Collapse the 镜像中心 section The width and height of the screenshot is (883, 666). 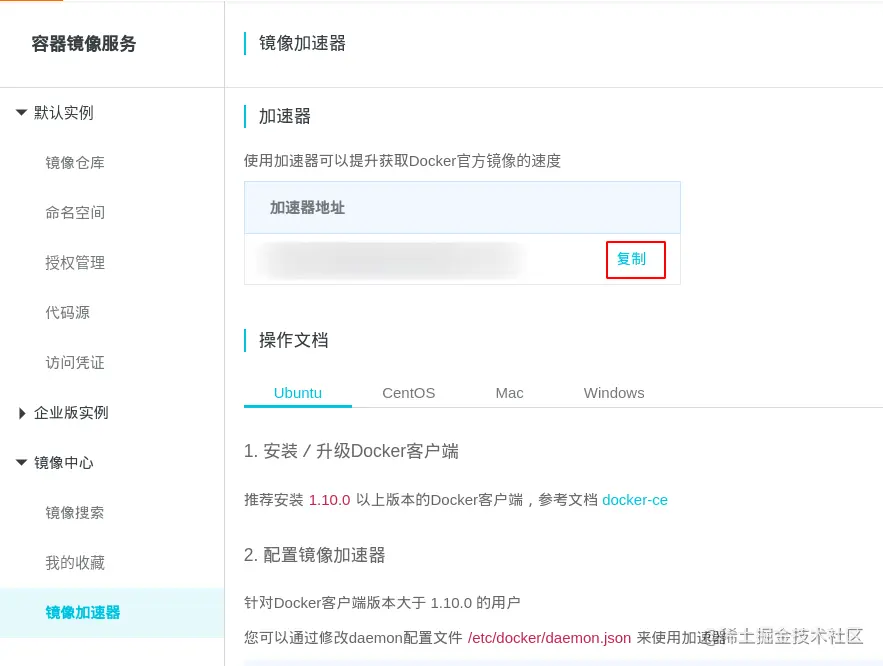(x=21, y=462)
